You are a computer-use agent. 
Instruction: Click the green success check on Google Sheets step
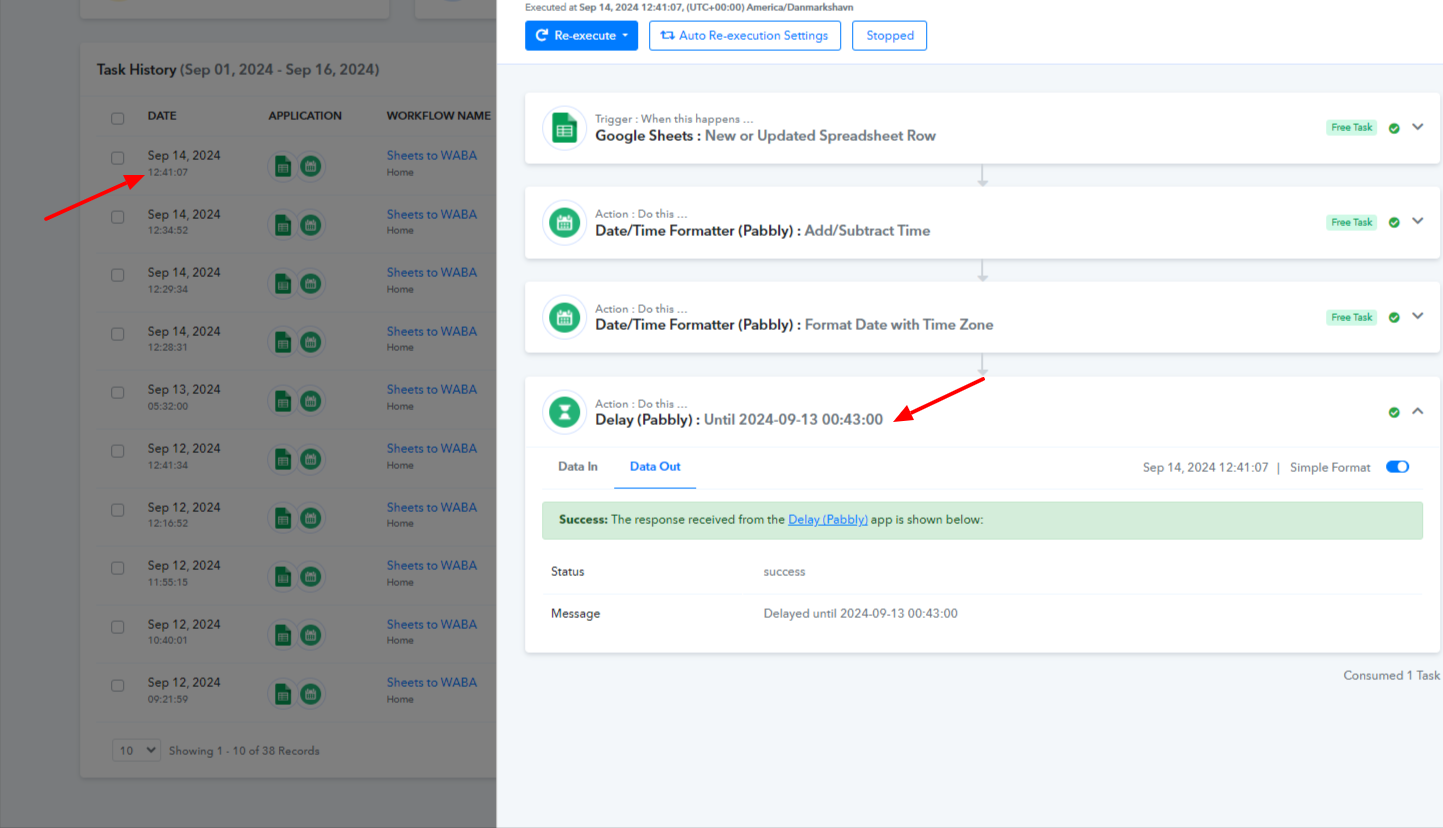[1394, 128]
